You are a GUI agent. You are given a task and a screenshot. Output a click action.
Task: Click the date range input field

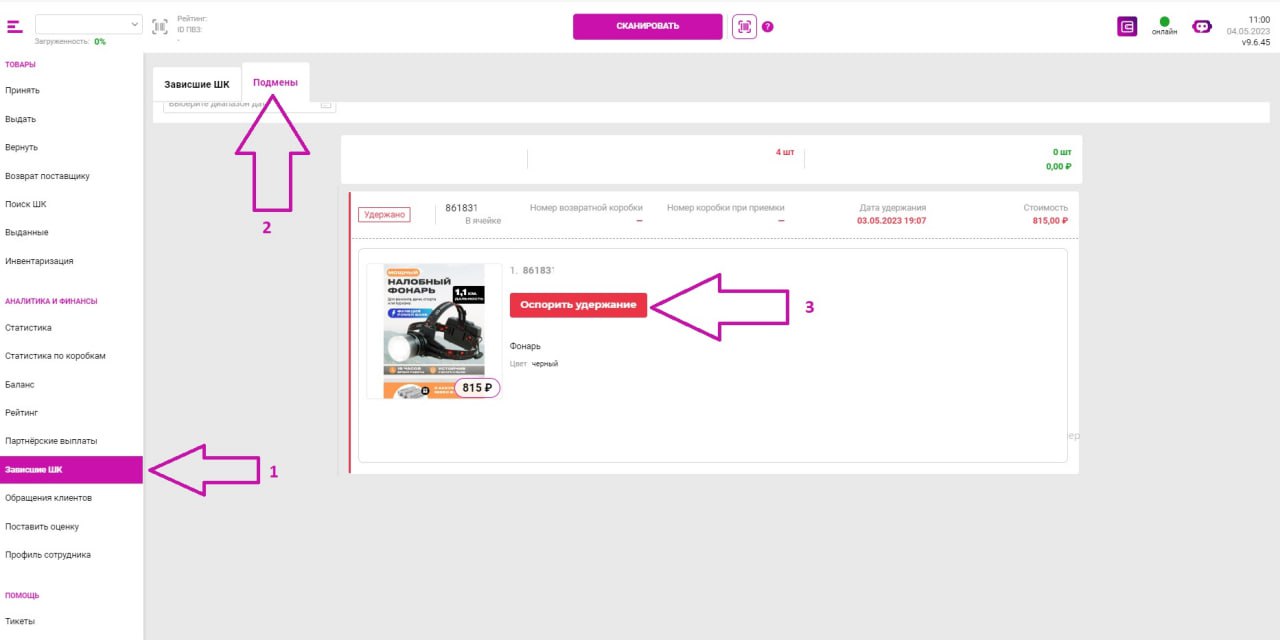240,104
